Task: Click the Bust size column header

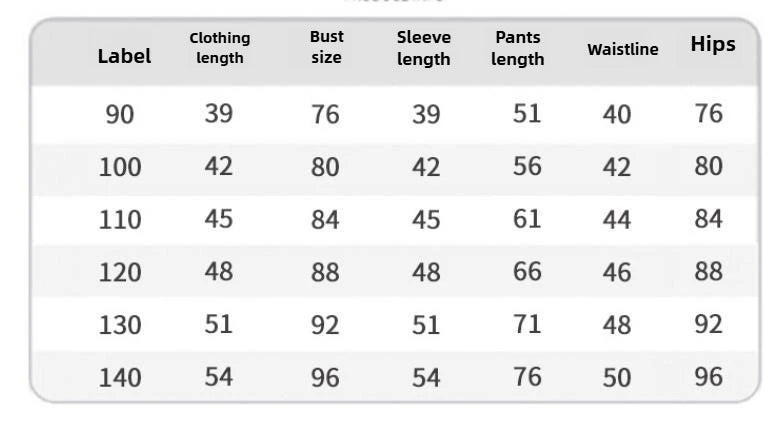Action: coord(326,47)
